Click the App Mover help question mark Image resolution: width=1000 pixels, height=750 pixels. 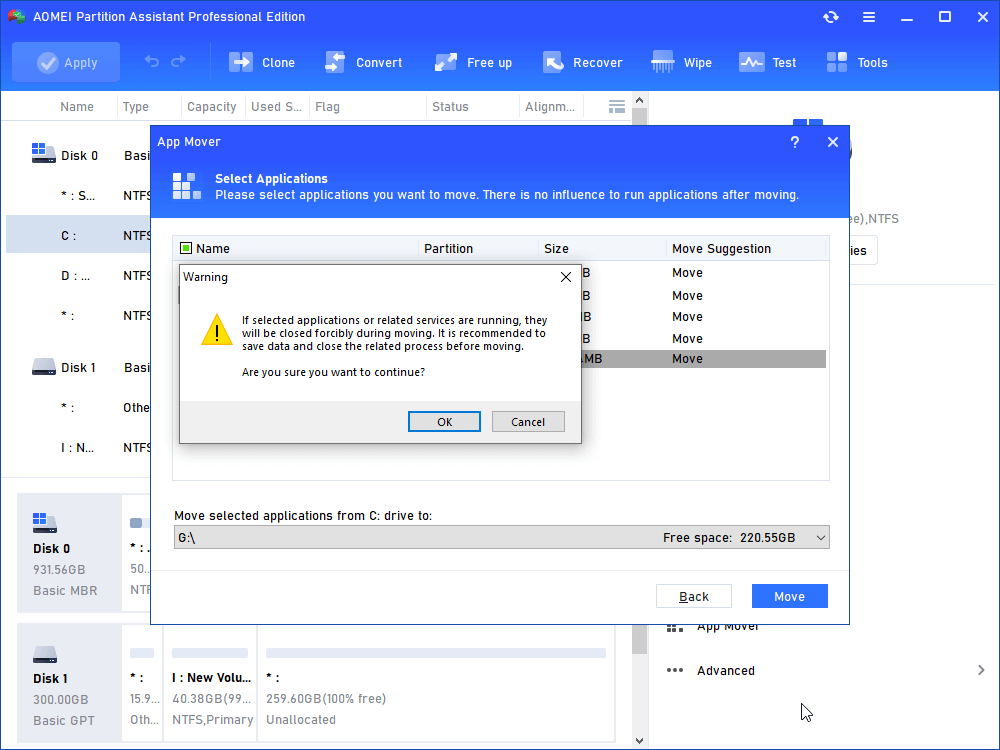click(x=795, y=142)
